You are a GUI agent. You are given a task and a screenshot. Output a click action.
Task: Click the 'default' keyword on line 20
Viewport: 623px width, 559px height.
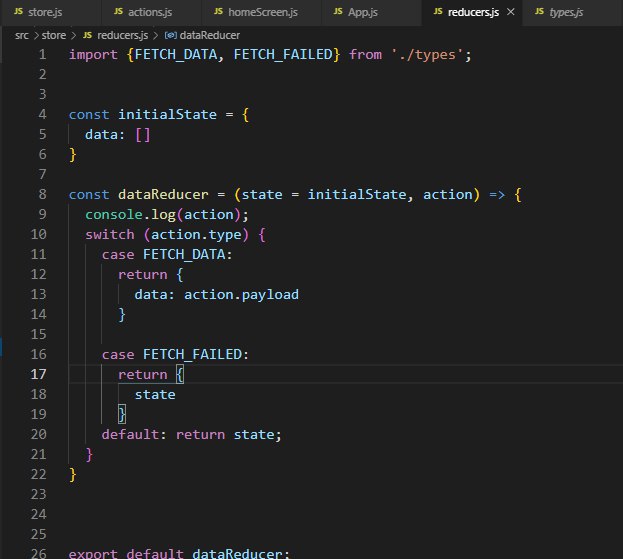coord(130,434)
